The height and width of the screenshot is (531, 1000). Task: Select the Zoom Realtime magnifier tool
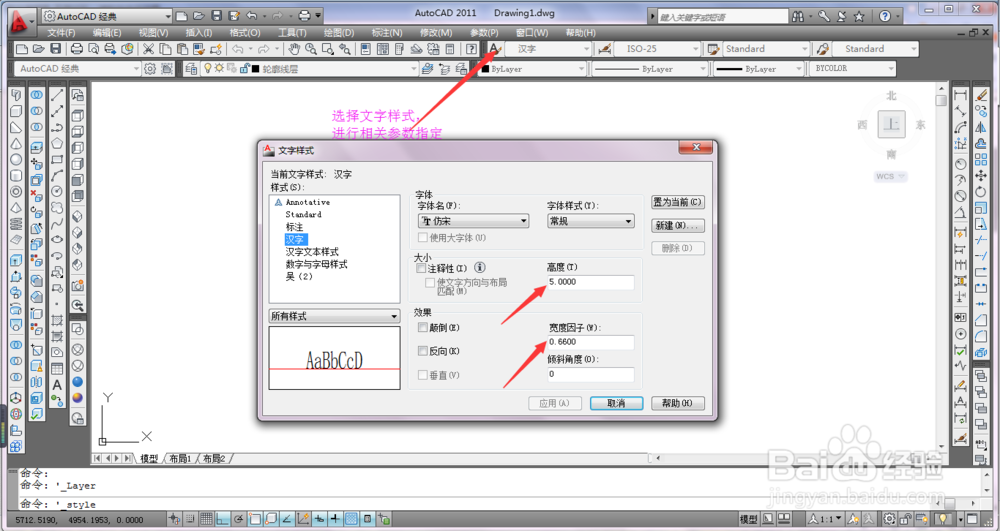point(311,48)
